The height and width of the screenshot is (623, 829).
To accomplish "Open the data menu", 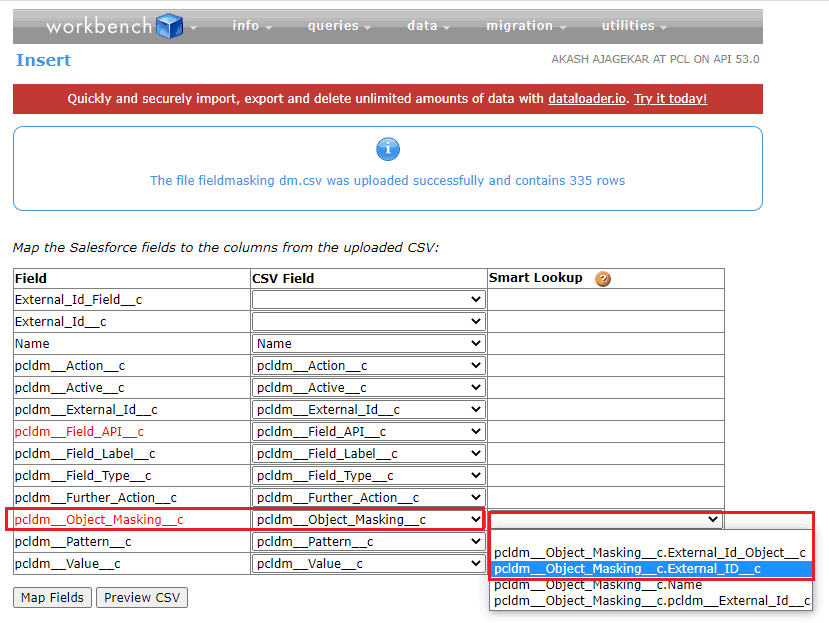I will [428, 26].
